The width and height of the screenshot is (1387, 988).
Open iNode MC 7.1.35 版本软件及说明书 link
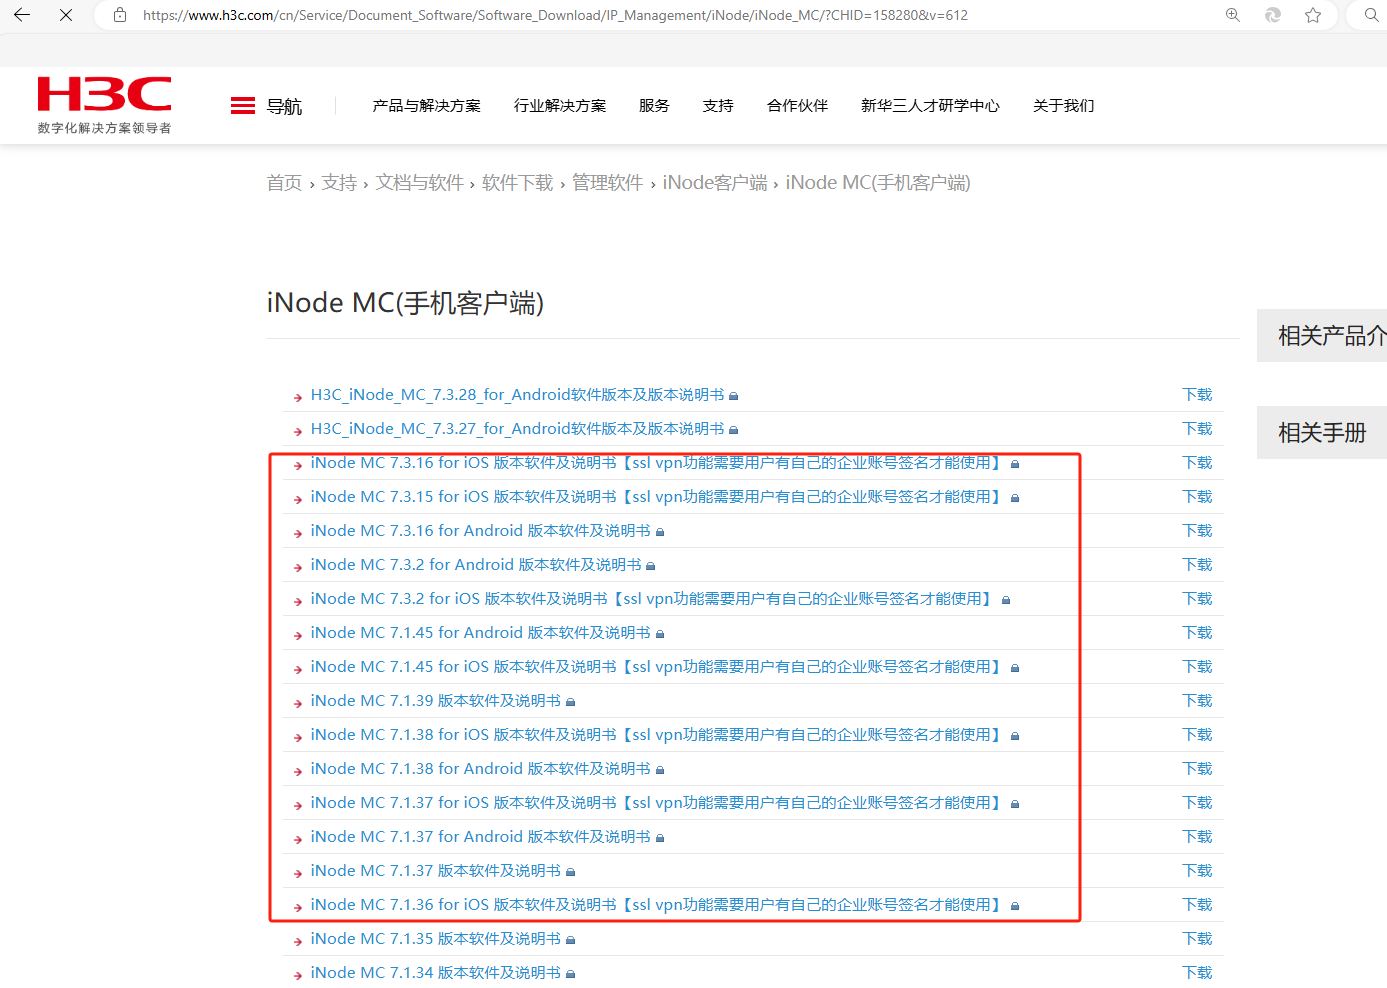coord(436,939)
